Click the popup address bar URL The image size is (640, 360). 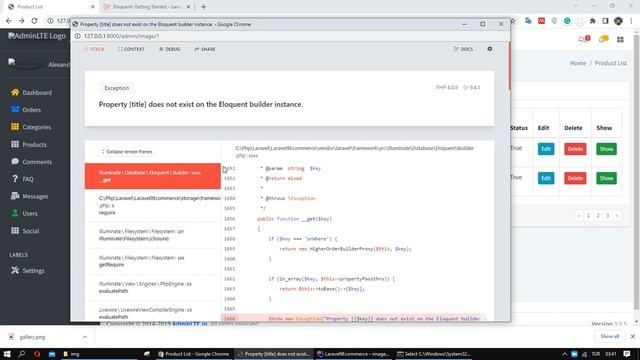(x=122, y=36)
